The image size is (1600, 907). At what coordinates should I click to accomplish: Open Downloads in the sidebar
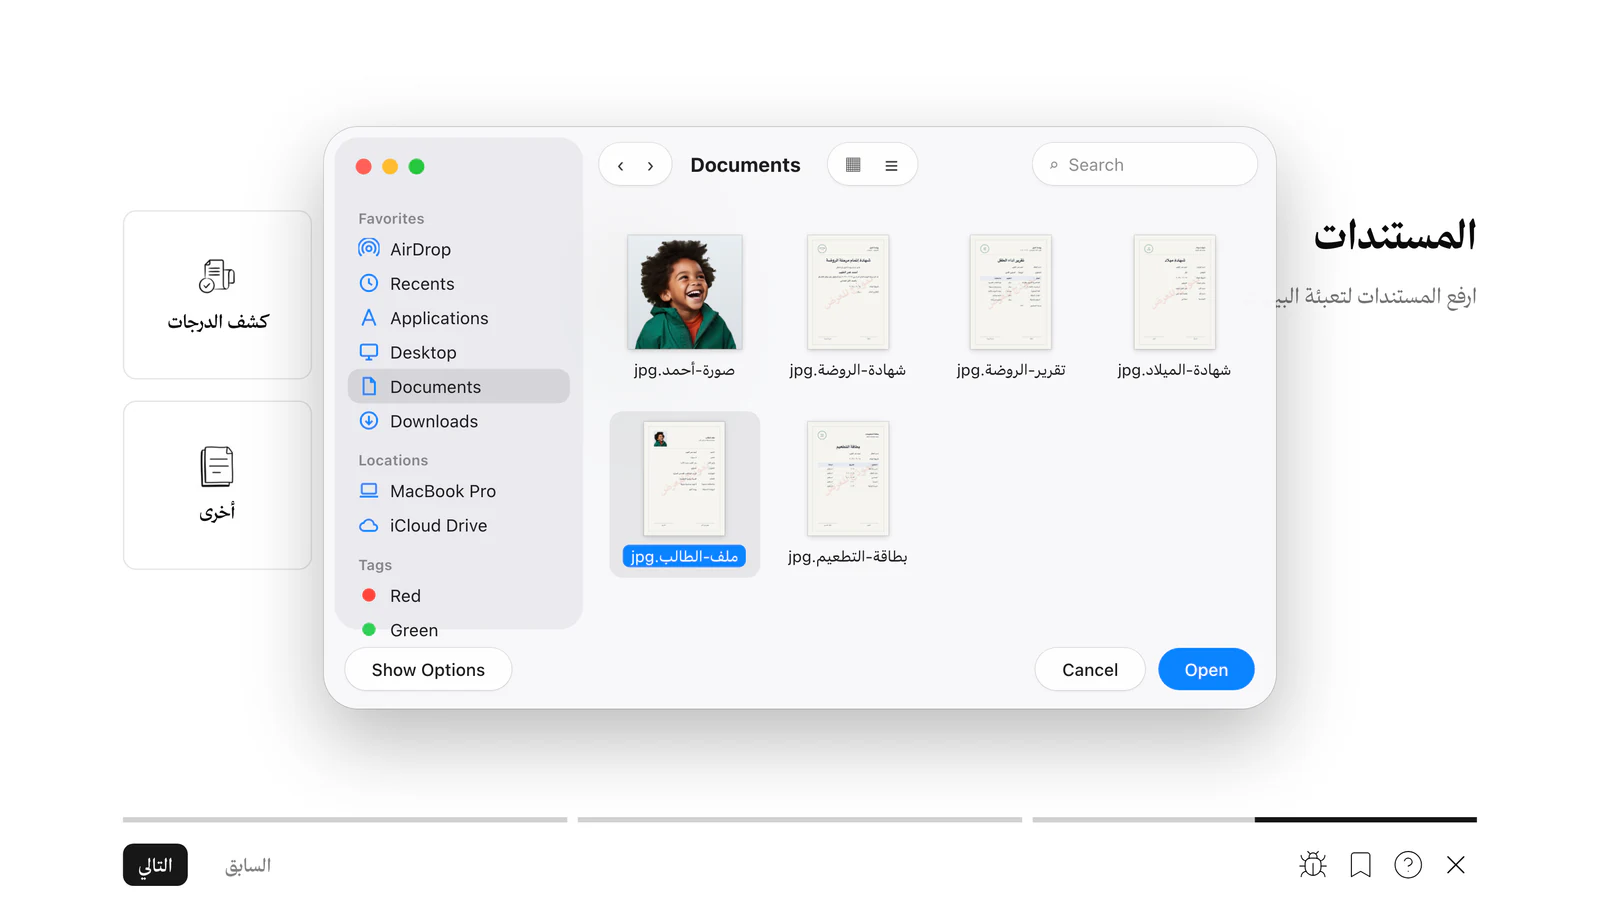(458, 421)
